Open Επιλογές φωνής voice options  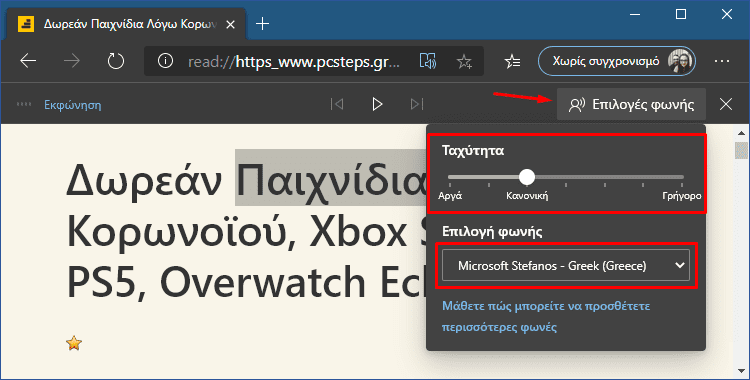tap(631, 104)
